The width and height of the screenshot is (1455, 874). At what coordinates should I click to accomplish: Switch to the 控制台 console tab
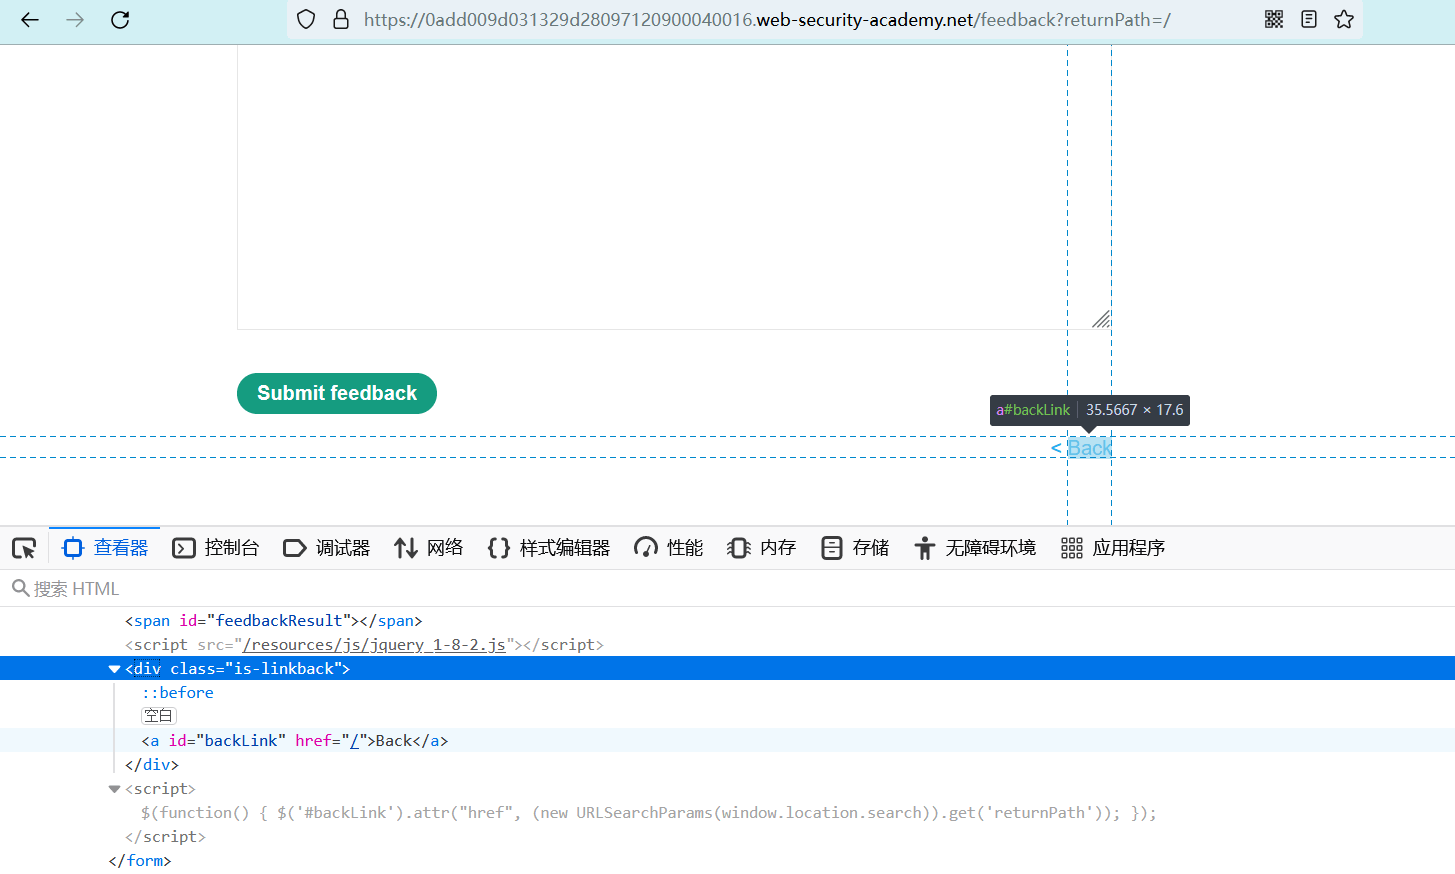216,548
